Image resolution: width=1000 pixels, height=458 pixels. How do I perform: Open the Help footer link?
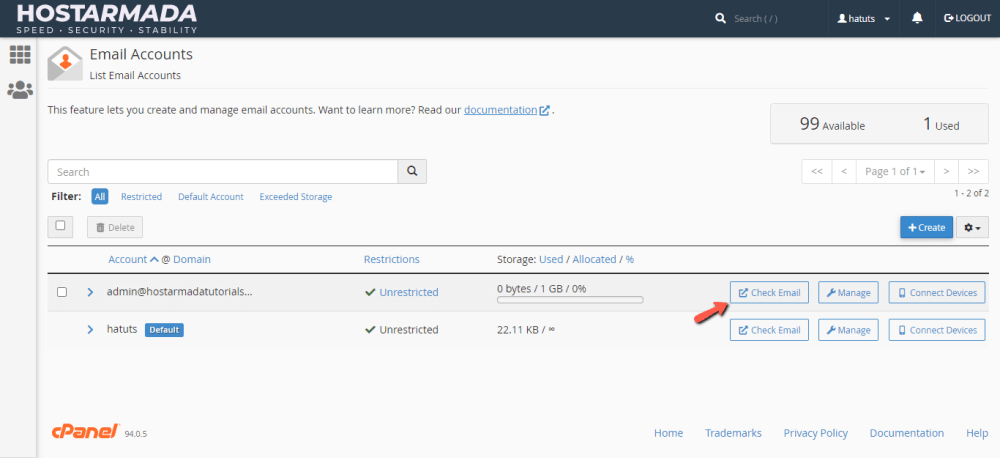[x=977, y=433]
